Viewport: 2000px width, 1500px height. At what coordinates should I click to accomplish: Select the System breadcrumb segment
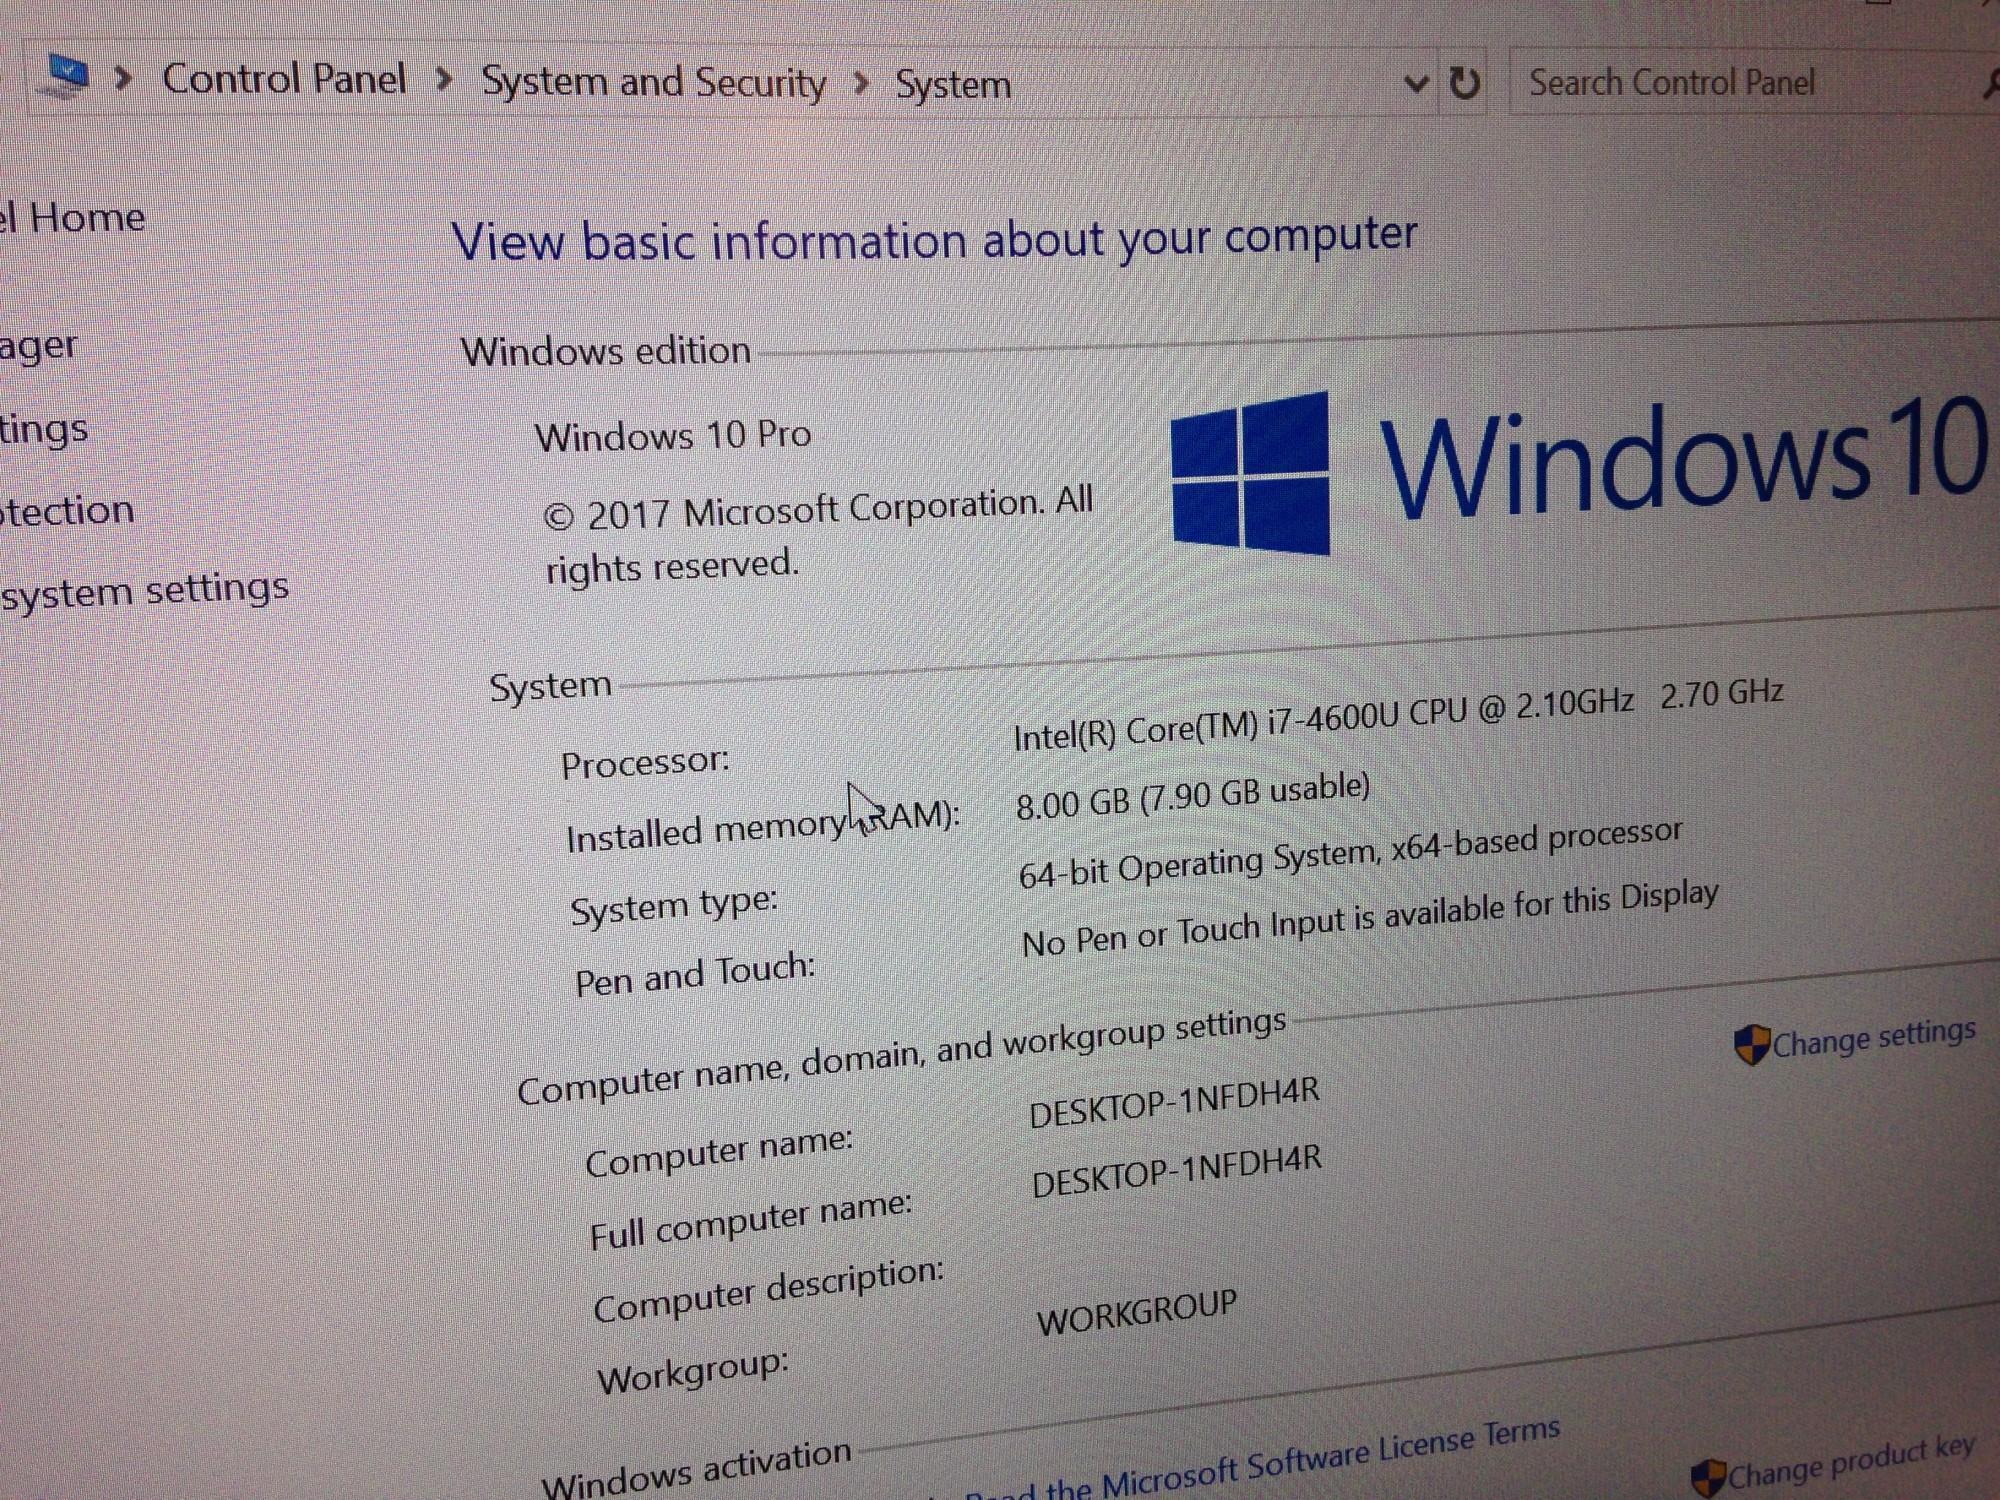tap(952, 85)
